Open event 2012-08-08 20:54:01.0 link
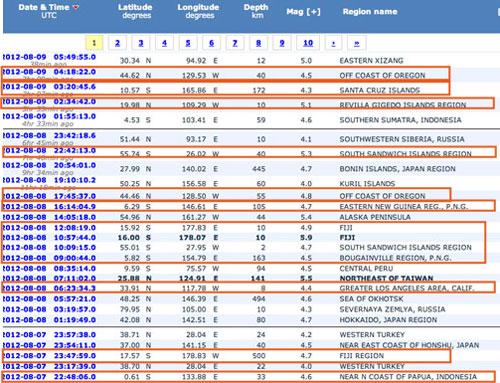 coord(49,165)
